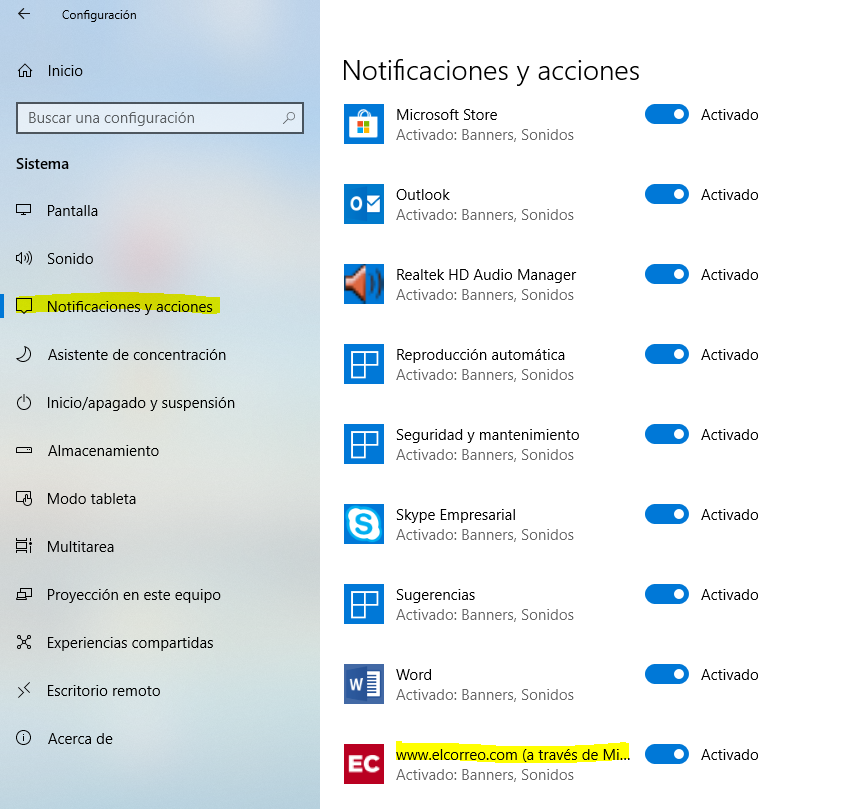This screenshot has width=863, height=809.
Task: Click the Outlook app icon
Action: click(x=364, y=204)
